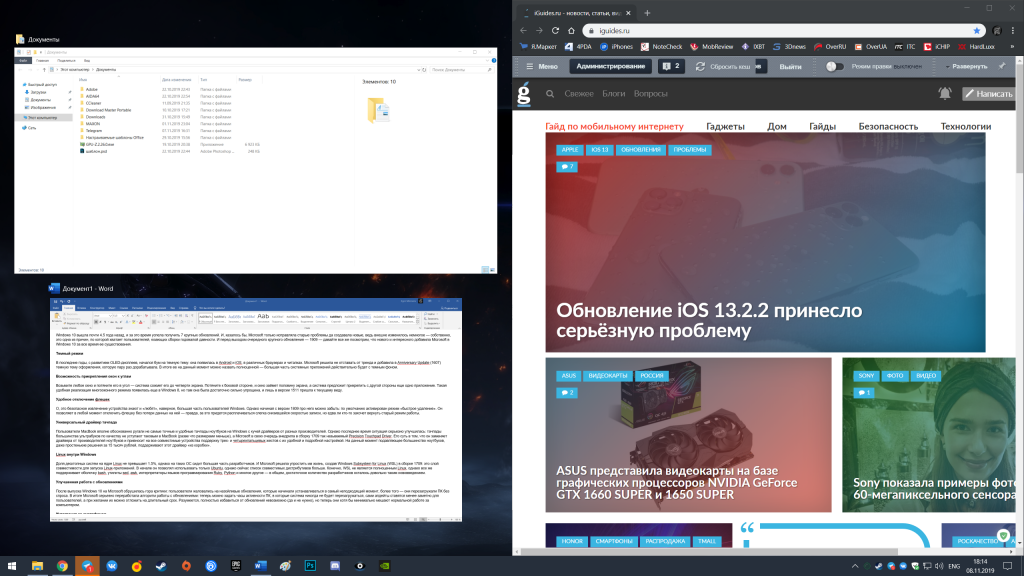Click the HONOR tag
1024x576 pixels.
coord(572,541)
